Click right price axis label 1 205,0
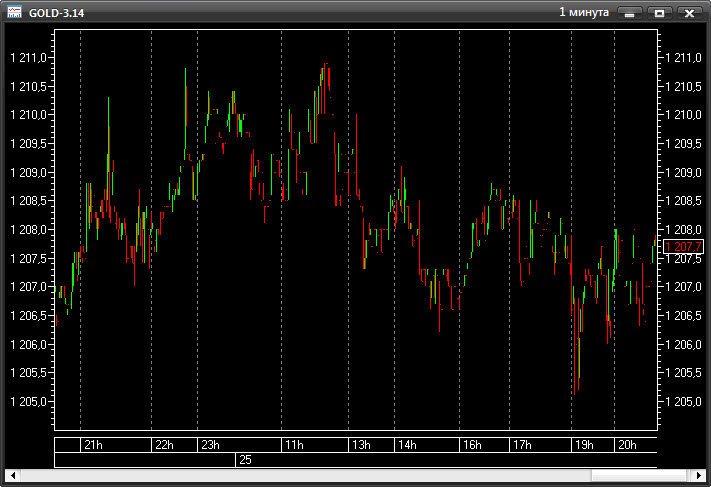This screenshot has width=711, height=487. (x=683, y=401)
